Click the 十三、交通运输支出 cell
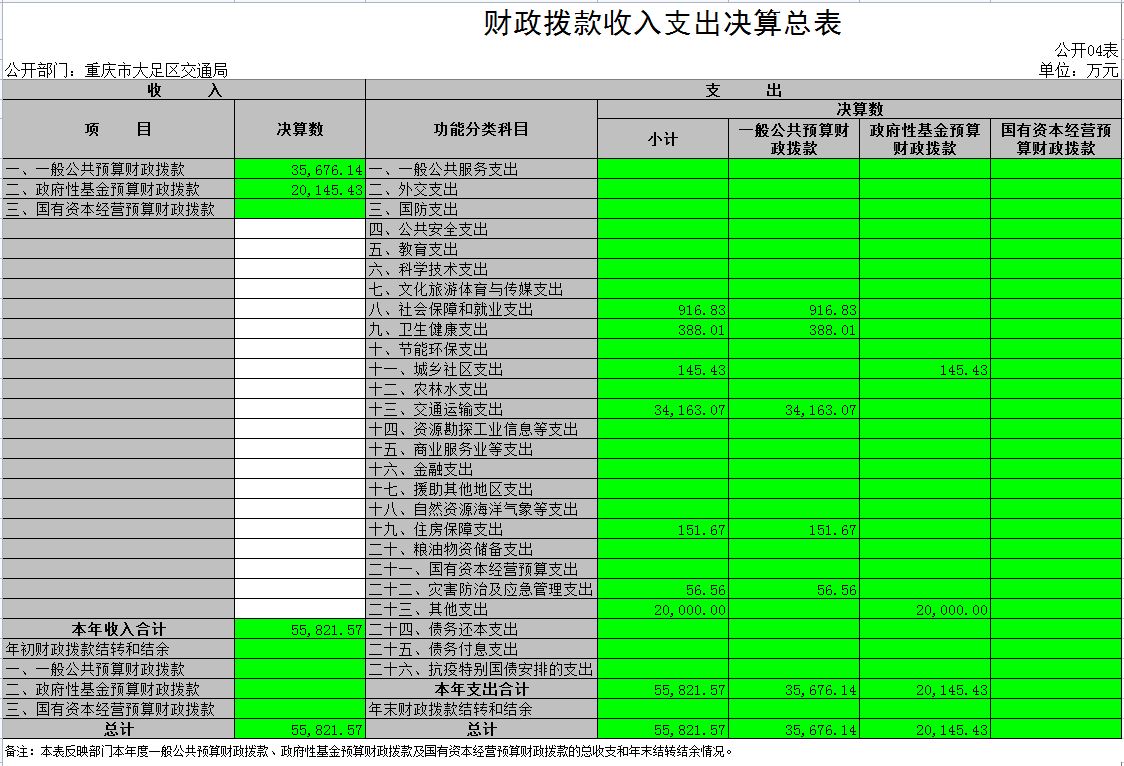Viewport: 1124px width, 766px height. (x=481, y=410)
